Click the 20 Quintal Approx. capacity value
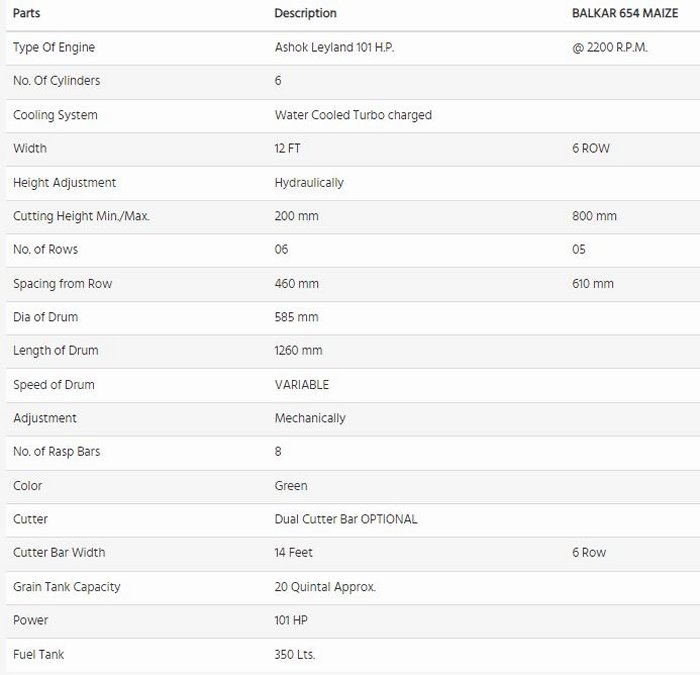Screen dimensions: 700x675 325,586
